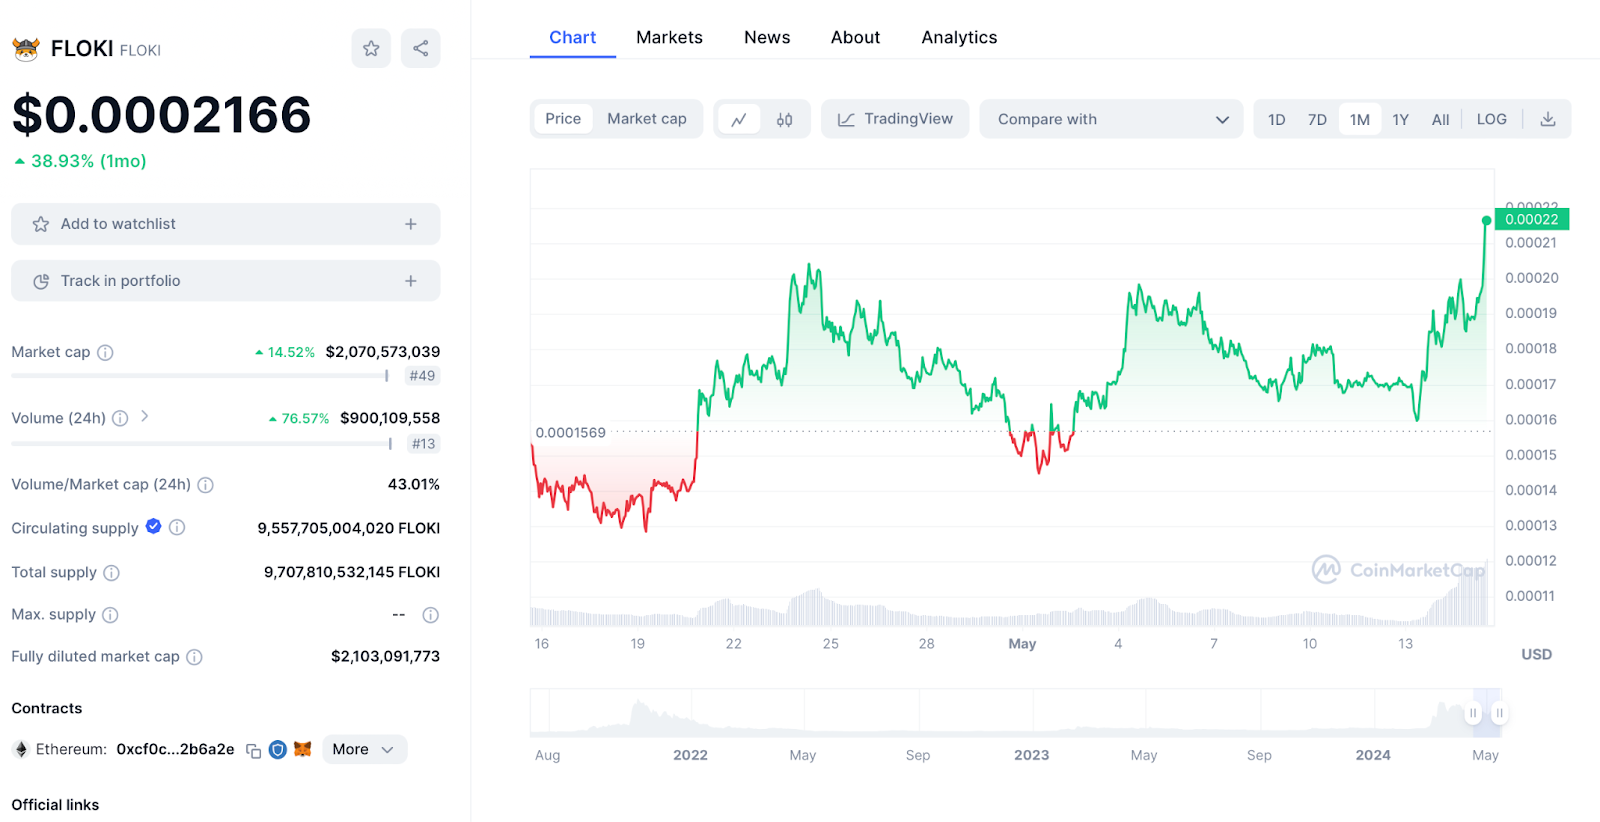1600x822 pixels.
Task: Expand the More contracts dropdown
Action: [x=364, y=749]
